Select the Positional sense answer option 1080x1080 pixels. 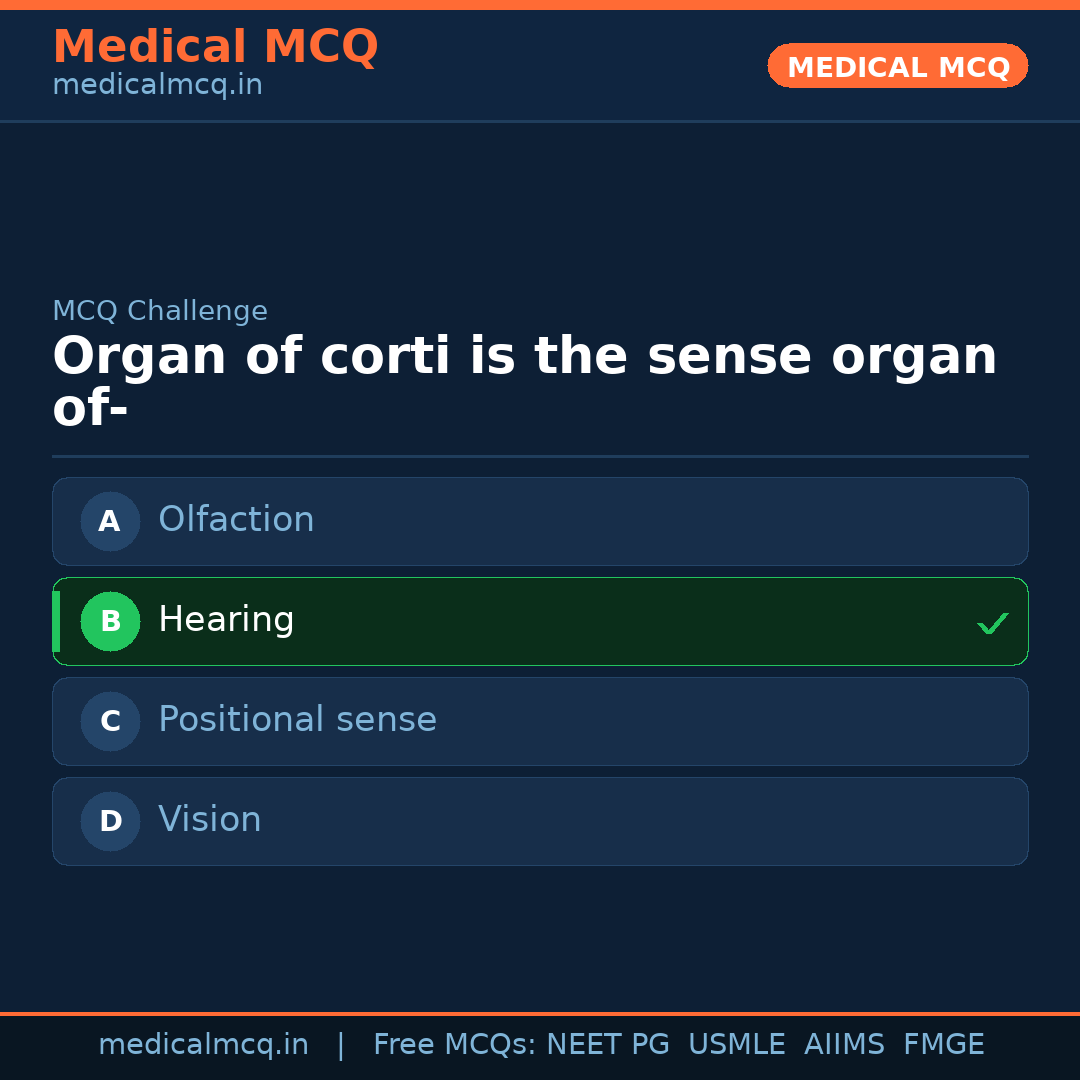click(x=540, y=721)
